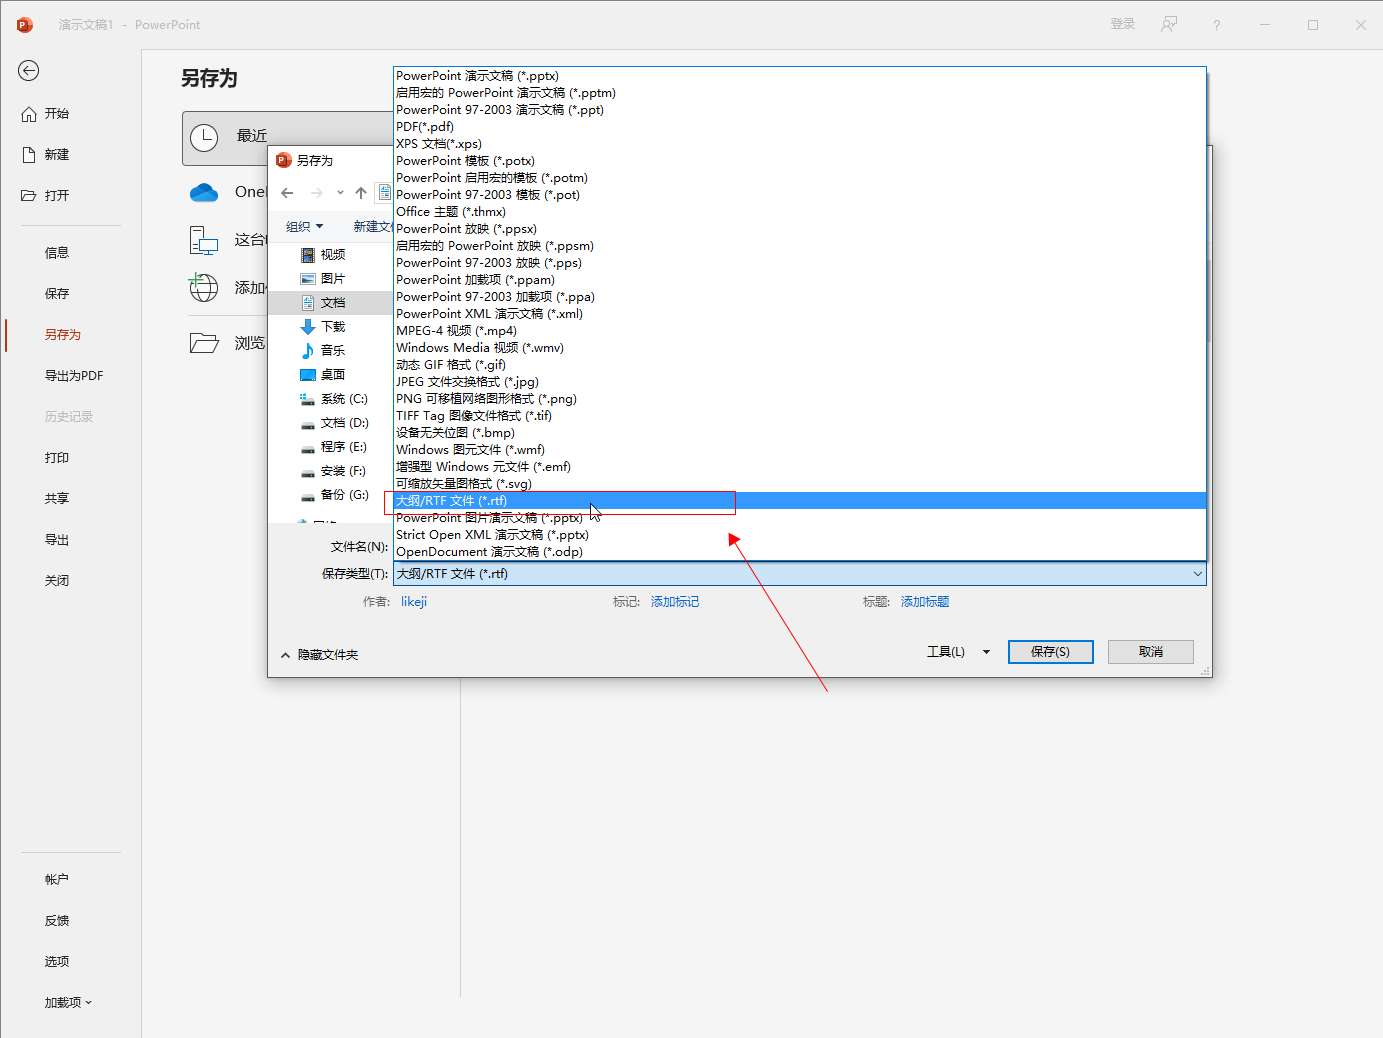Viewport: 1383px width, 1038px height.
Task: Open the 选项 tab in sidebar
Action: click(x=57, y=962)
